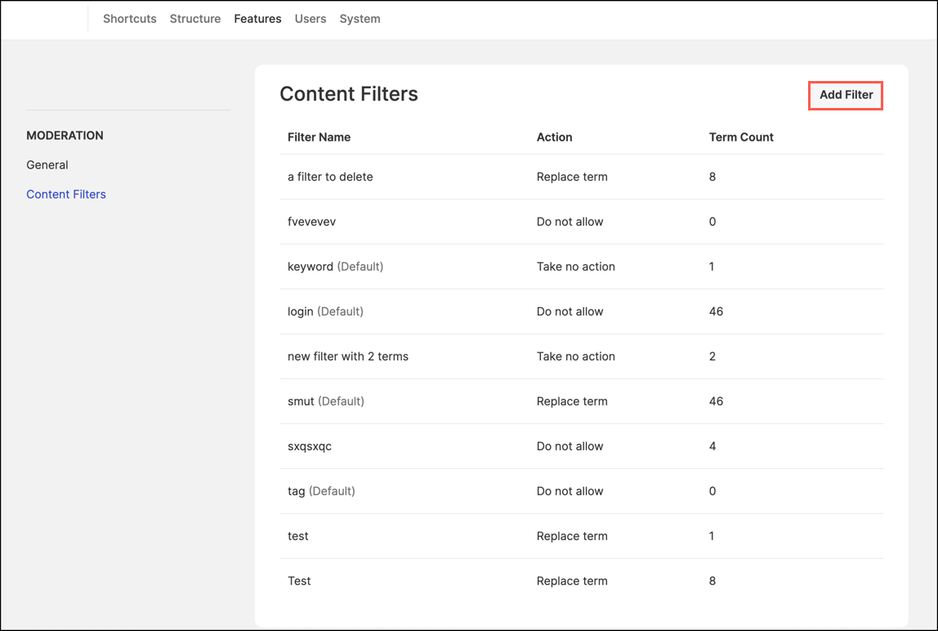The image size is (938, 631).
Task: Click 'Take no action' in keyword row
Action: (575, 267)
